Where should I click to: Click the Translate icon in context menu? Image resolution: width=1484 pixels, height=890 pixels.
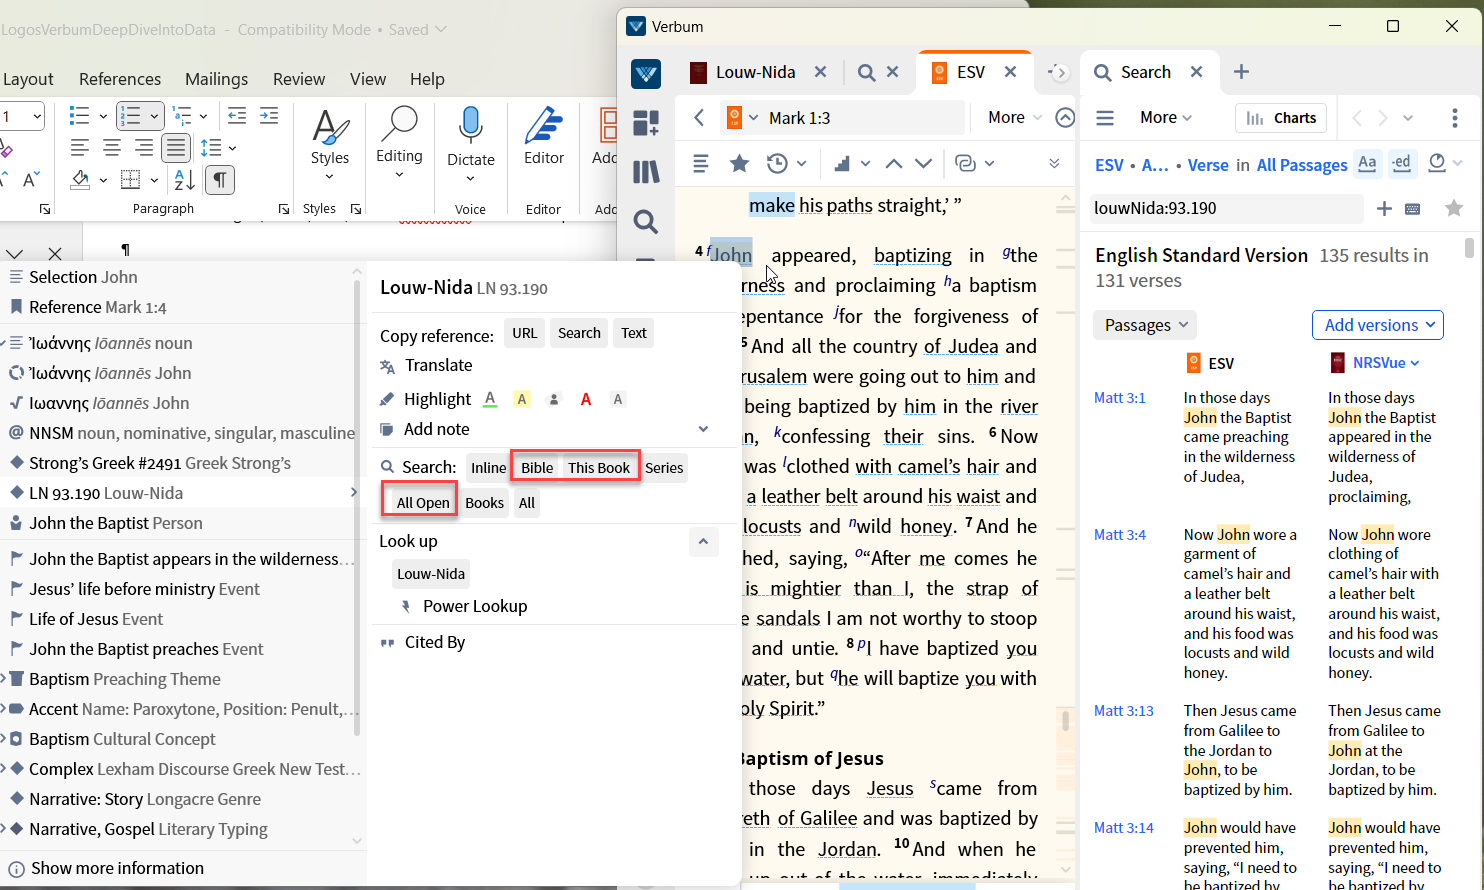[x=388, y=366]
